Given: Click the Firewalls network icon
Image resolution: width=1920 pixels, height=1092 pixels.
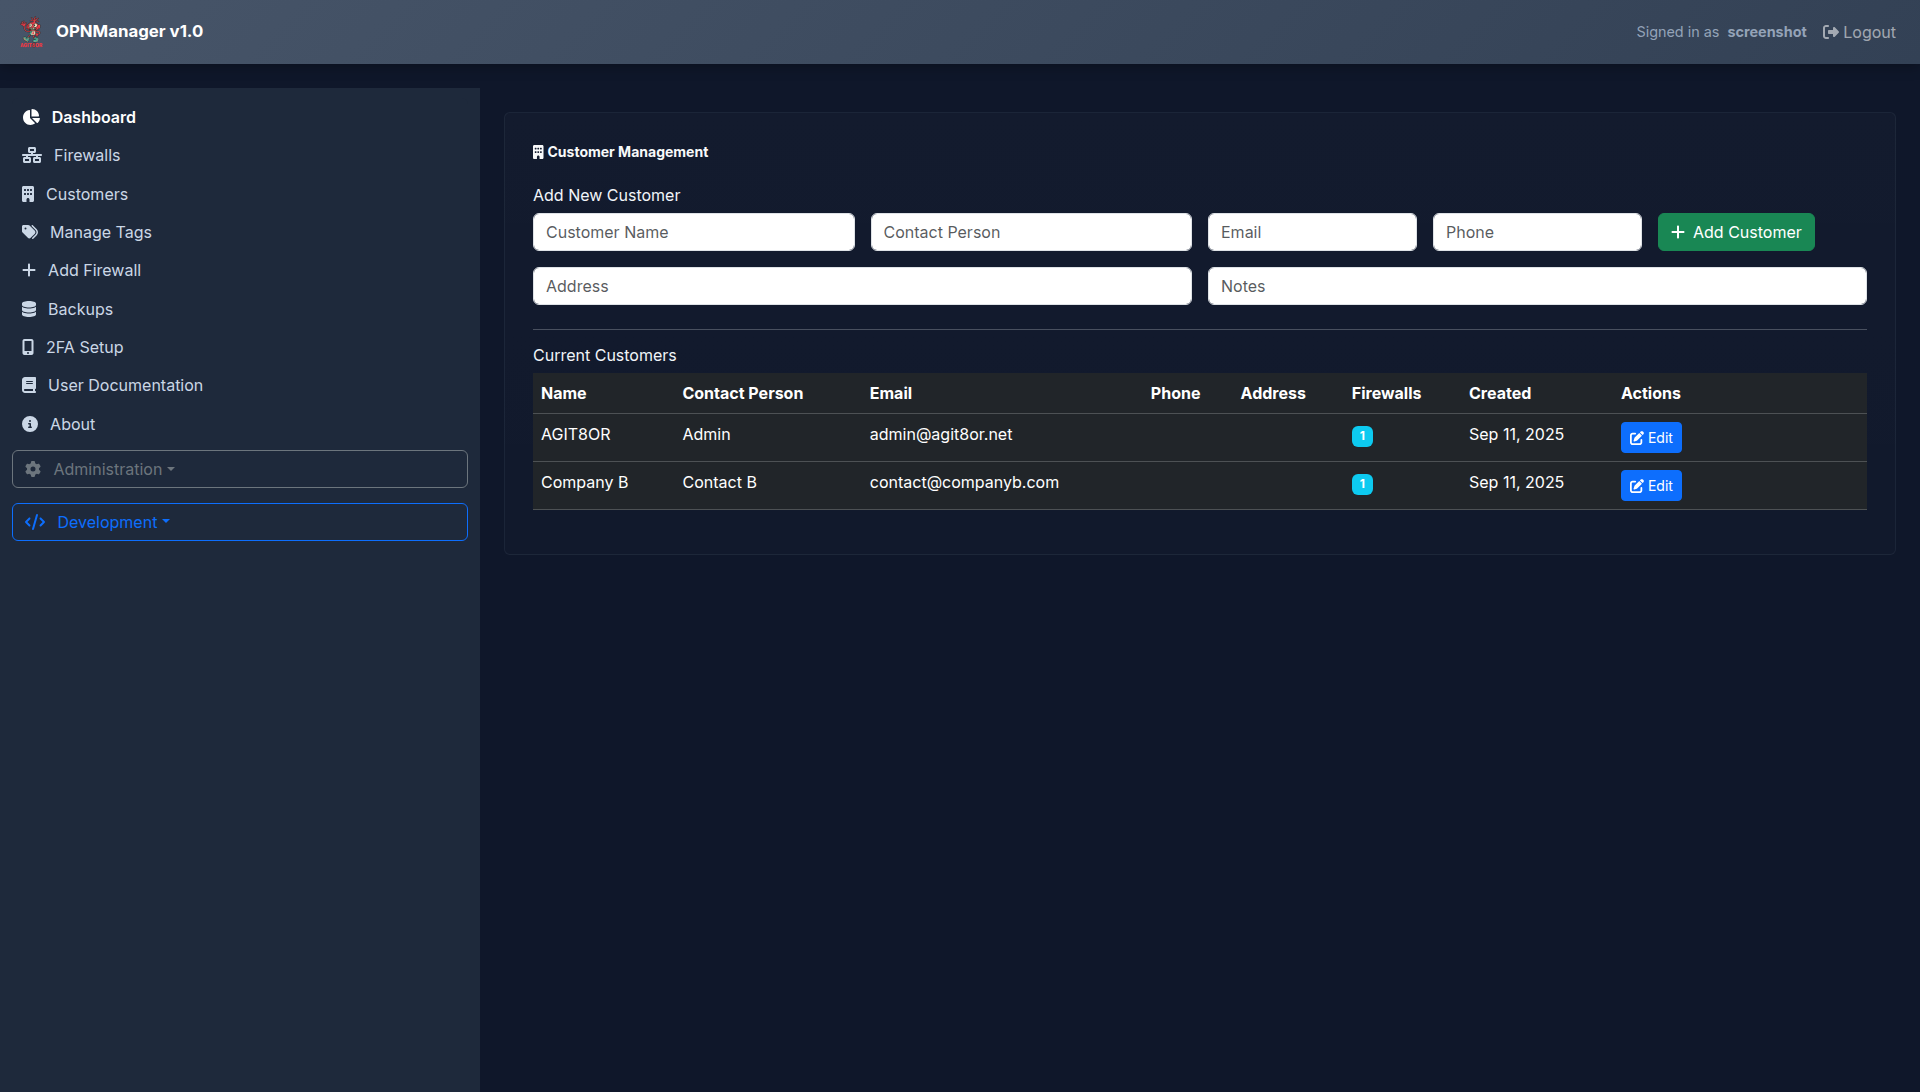Looking at the screenshot, I should tap(32, 155).
